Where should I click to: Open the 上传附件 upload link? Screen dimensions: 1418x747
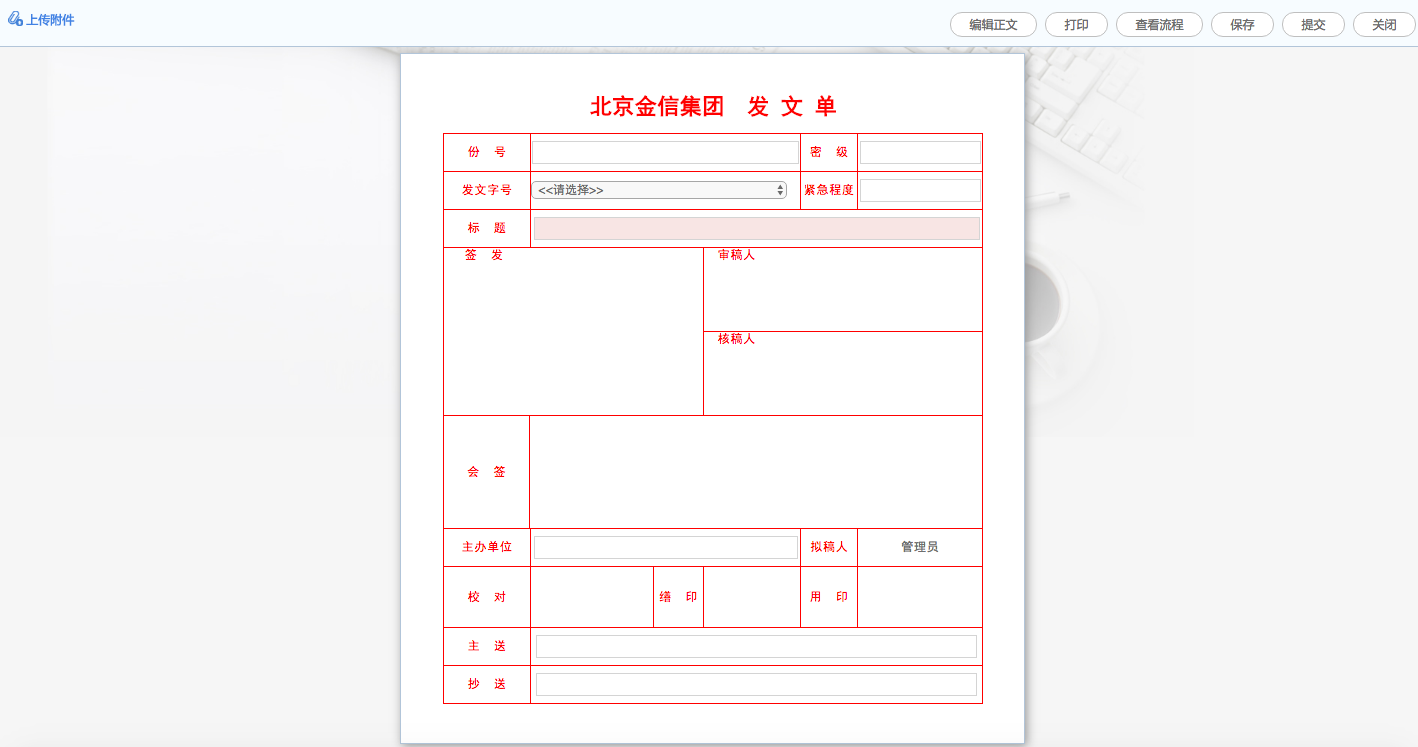[50, 17]
